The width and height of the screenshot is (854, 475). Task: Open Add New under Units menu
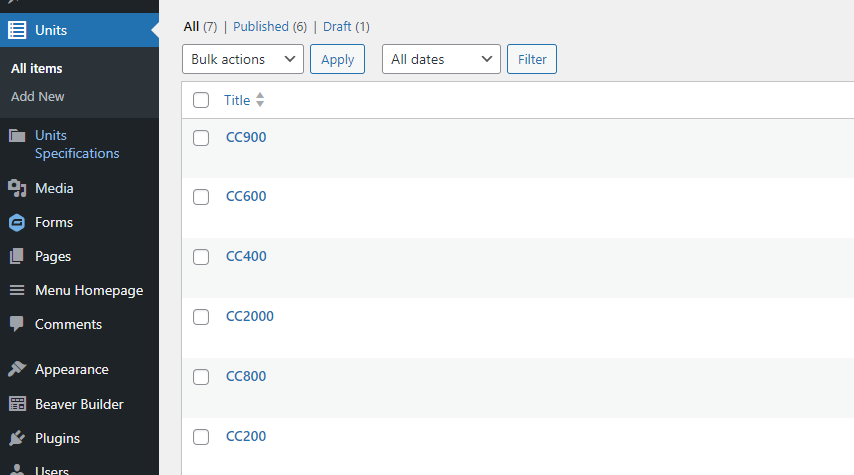coord(38,96)
